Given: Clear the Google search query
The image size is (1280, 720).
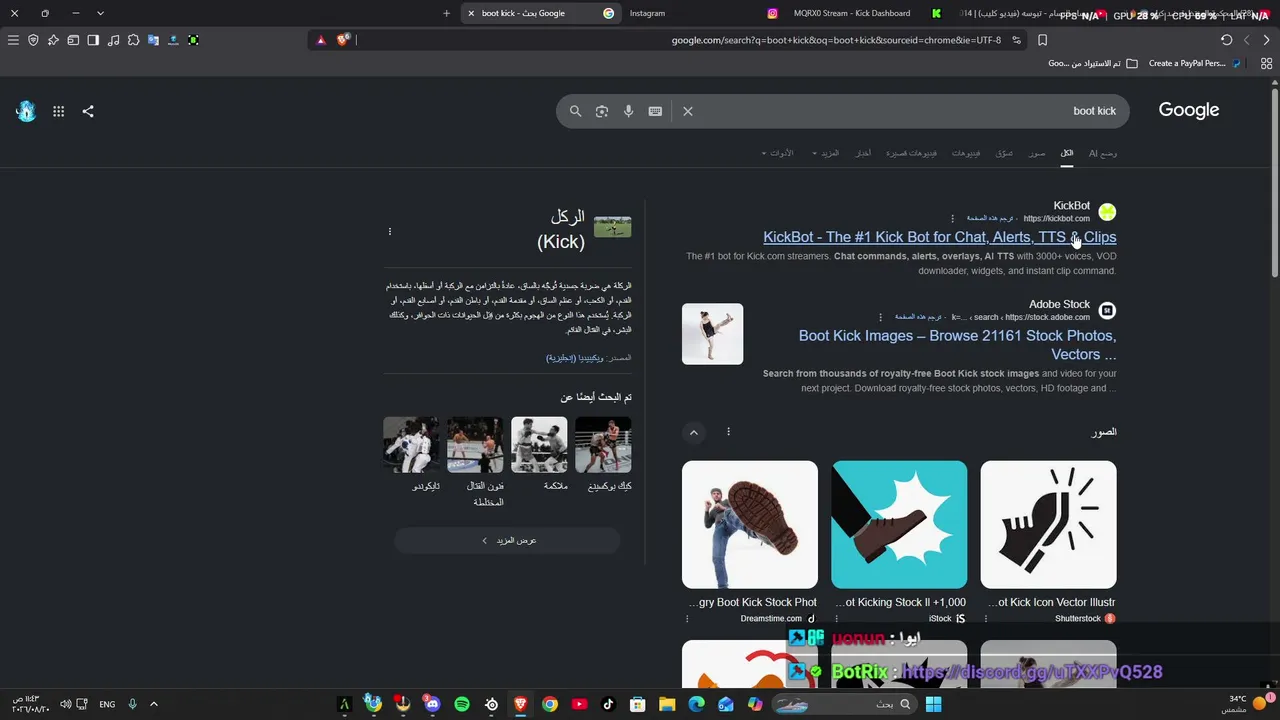Looking at the screenshot, I should click(x=688, y=111).
